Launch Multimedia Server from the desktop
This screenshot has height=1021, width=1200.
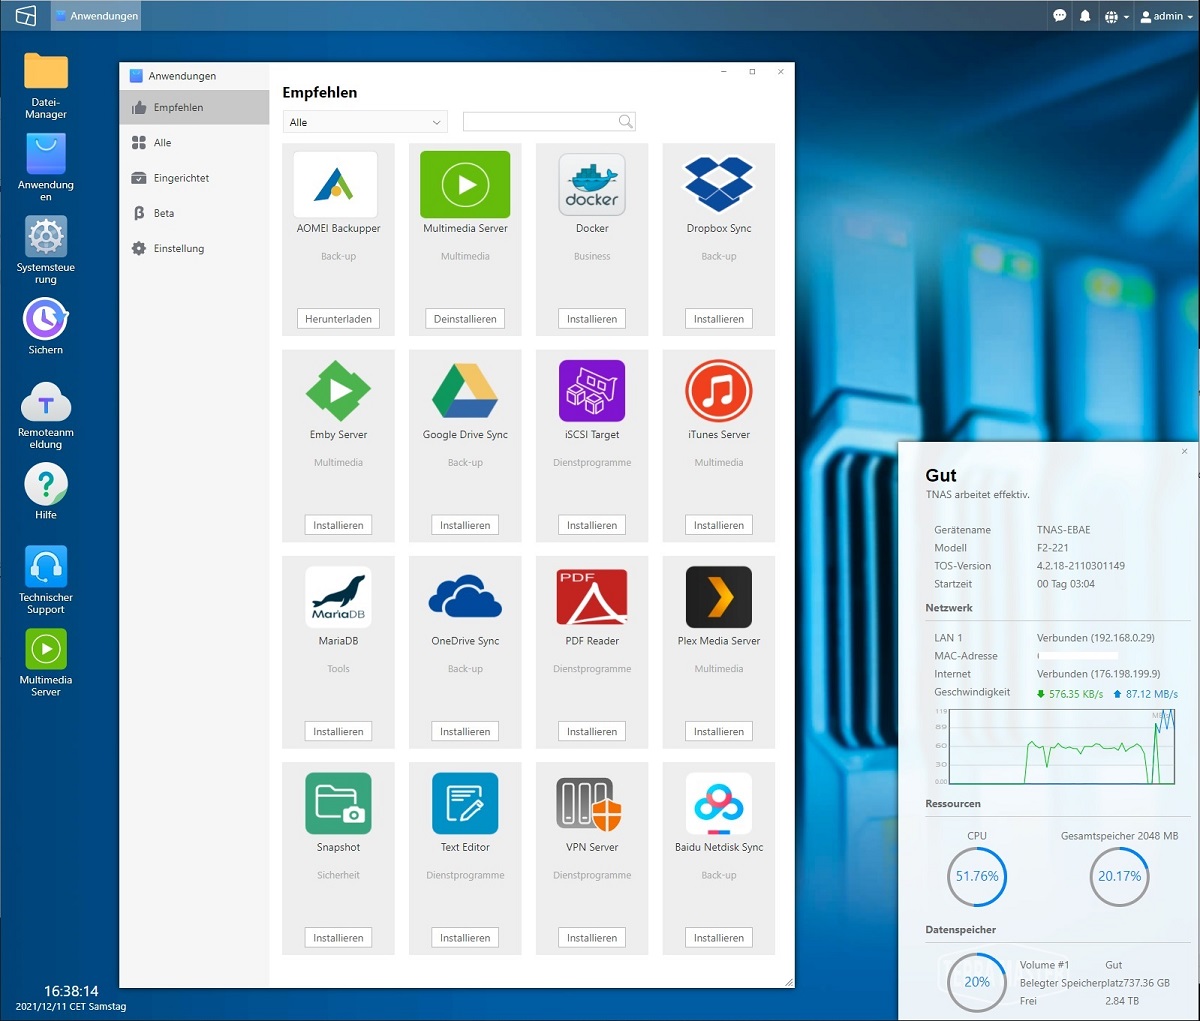click(46, 650)
